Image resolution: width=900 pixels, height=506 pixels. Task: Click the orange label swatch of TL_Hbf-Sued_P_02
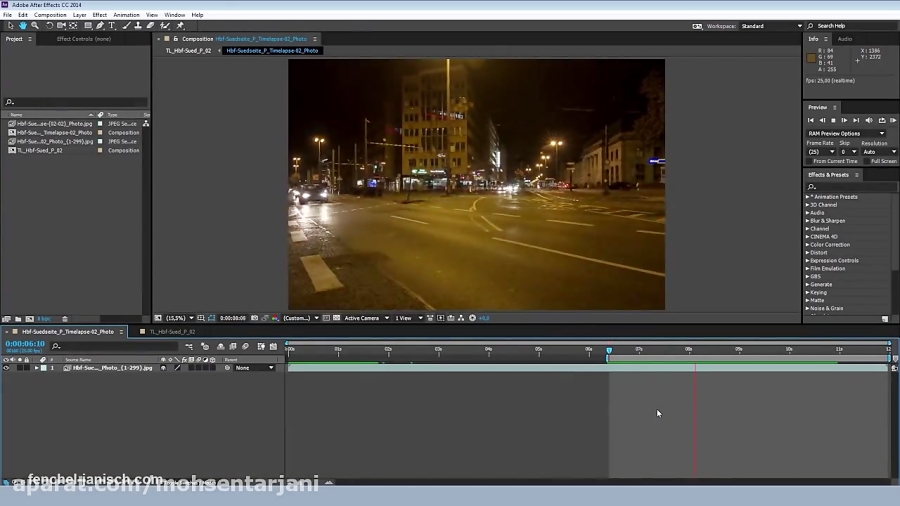(x=100, y=150)
